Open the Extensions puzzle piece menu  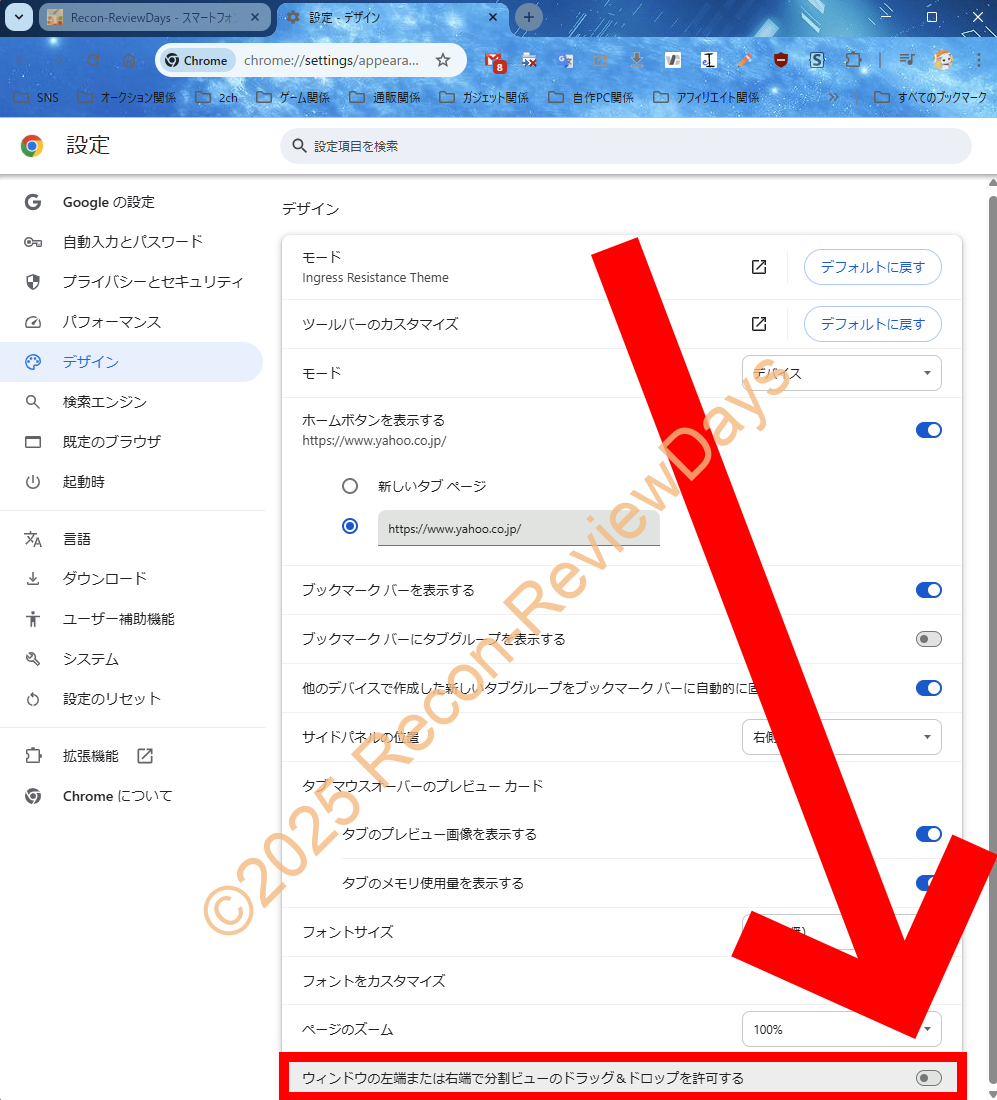(x=852, y=60)
